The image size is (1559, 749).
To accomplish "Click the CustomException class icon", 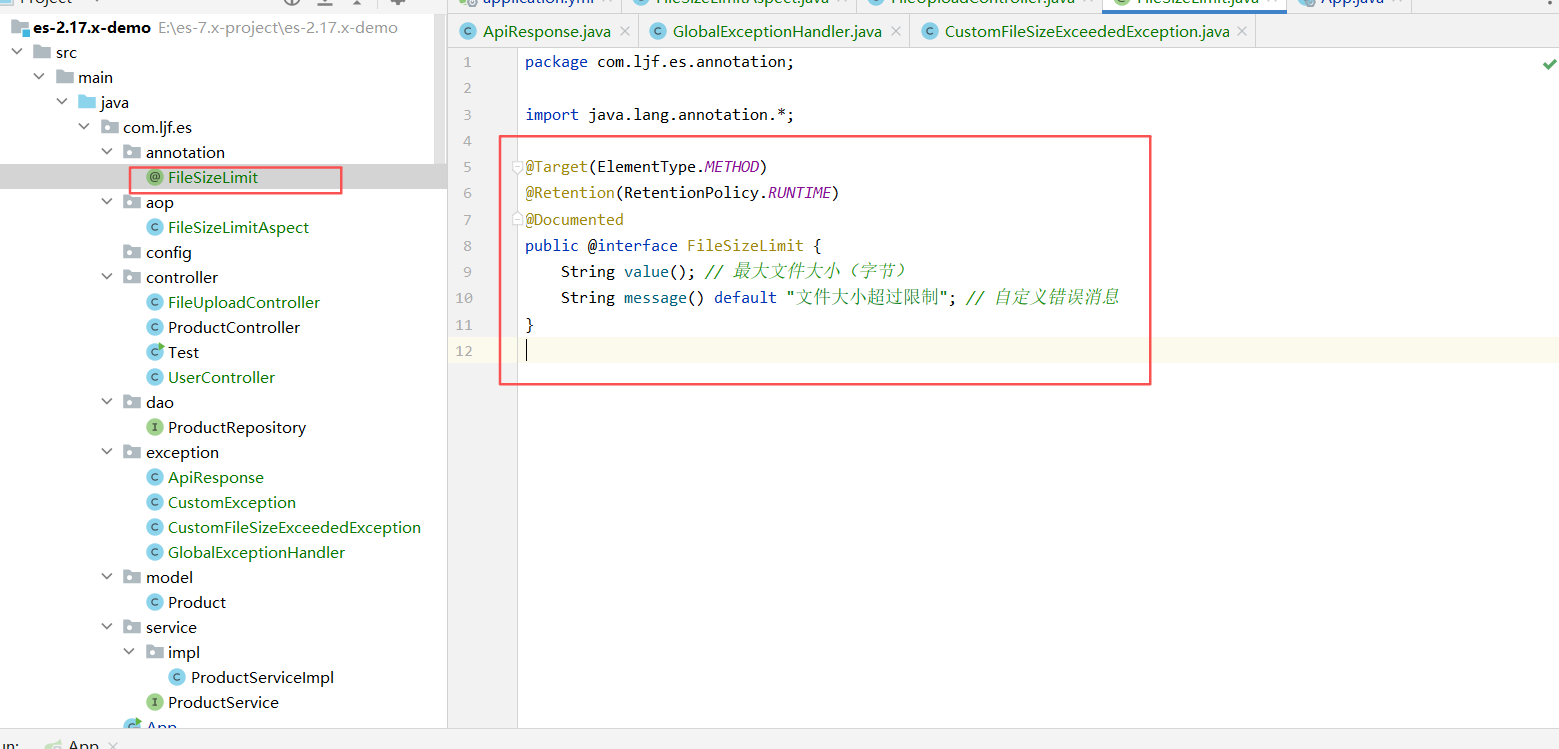I will point(154,503).
